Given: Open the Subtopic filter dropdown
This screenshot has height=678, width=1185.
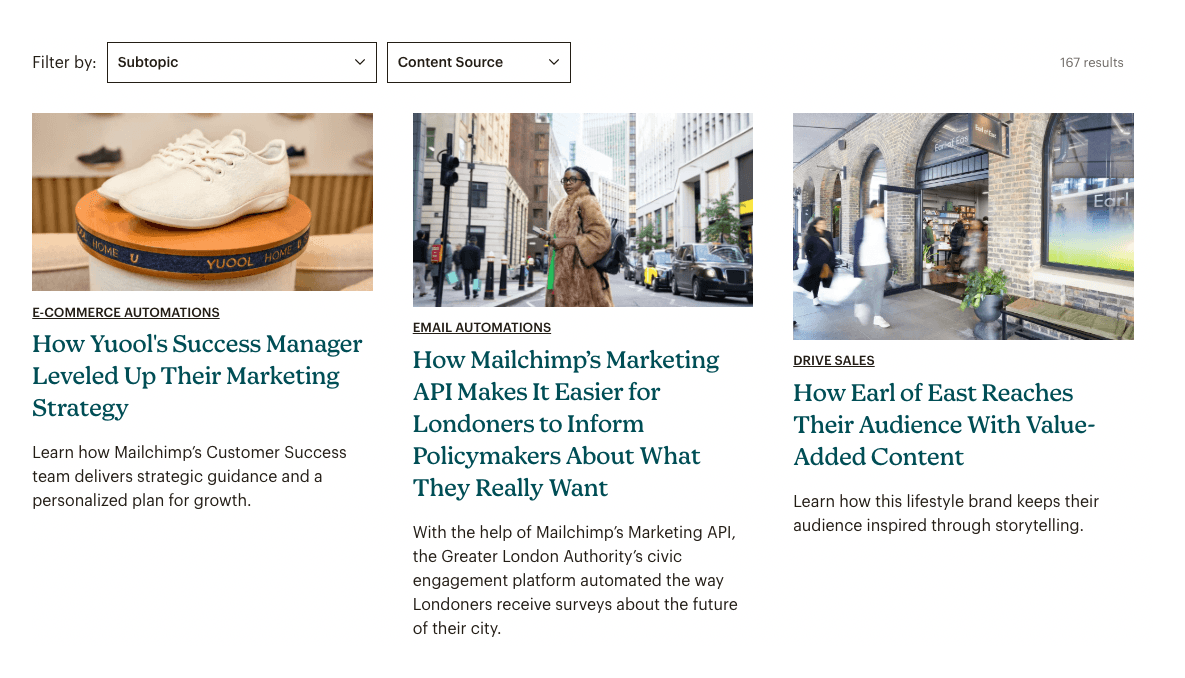Looking at the screenshot, I should [x=242, y=63].
